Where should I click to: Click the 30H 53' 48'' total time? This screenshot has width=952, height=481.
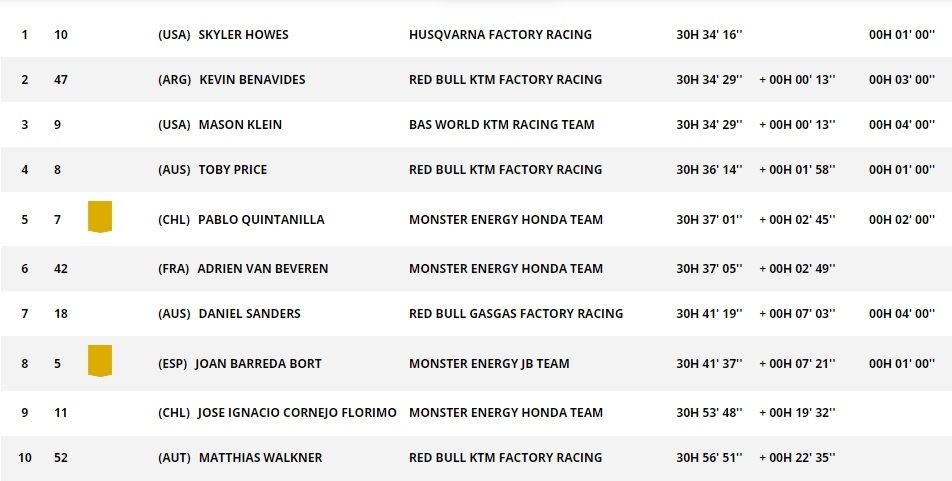point(709,413)
